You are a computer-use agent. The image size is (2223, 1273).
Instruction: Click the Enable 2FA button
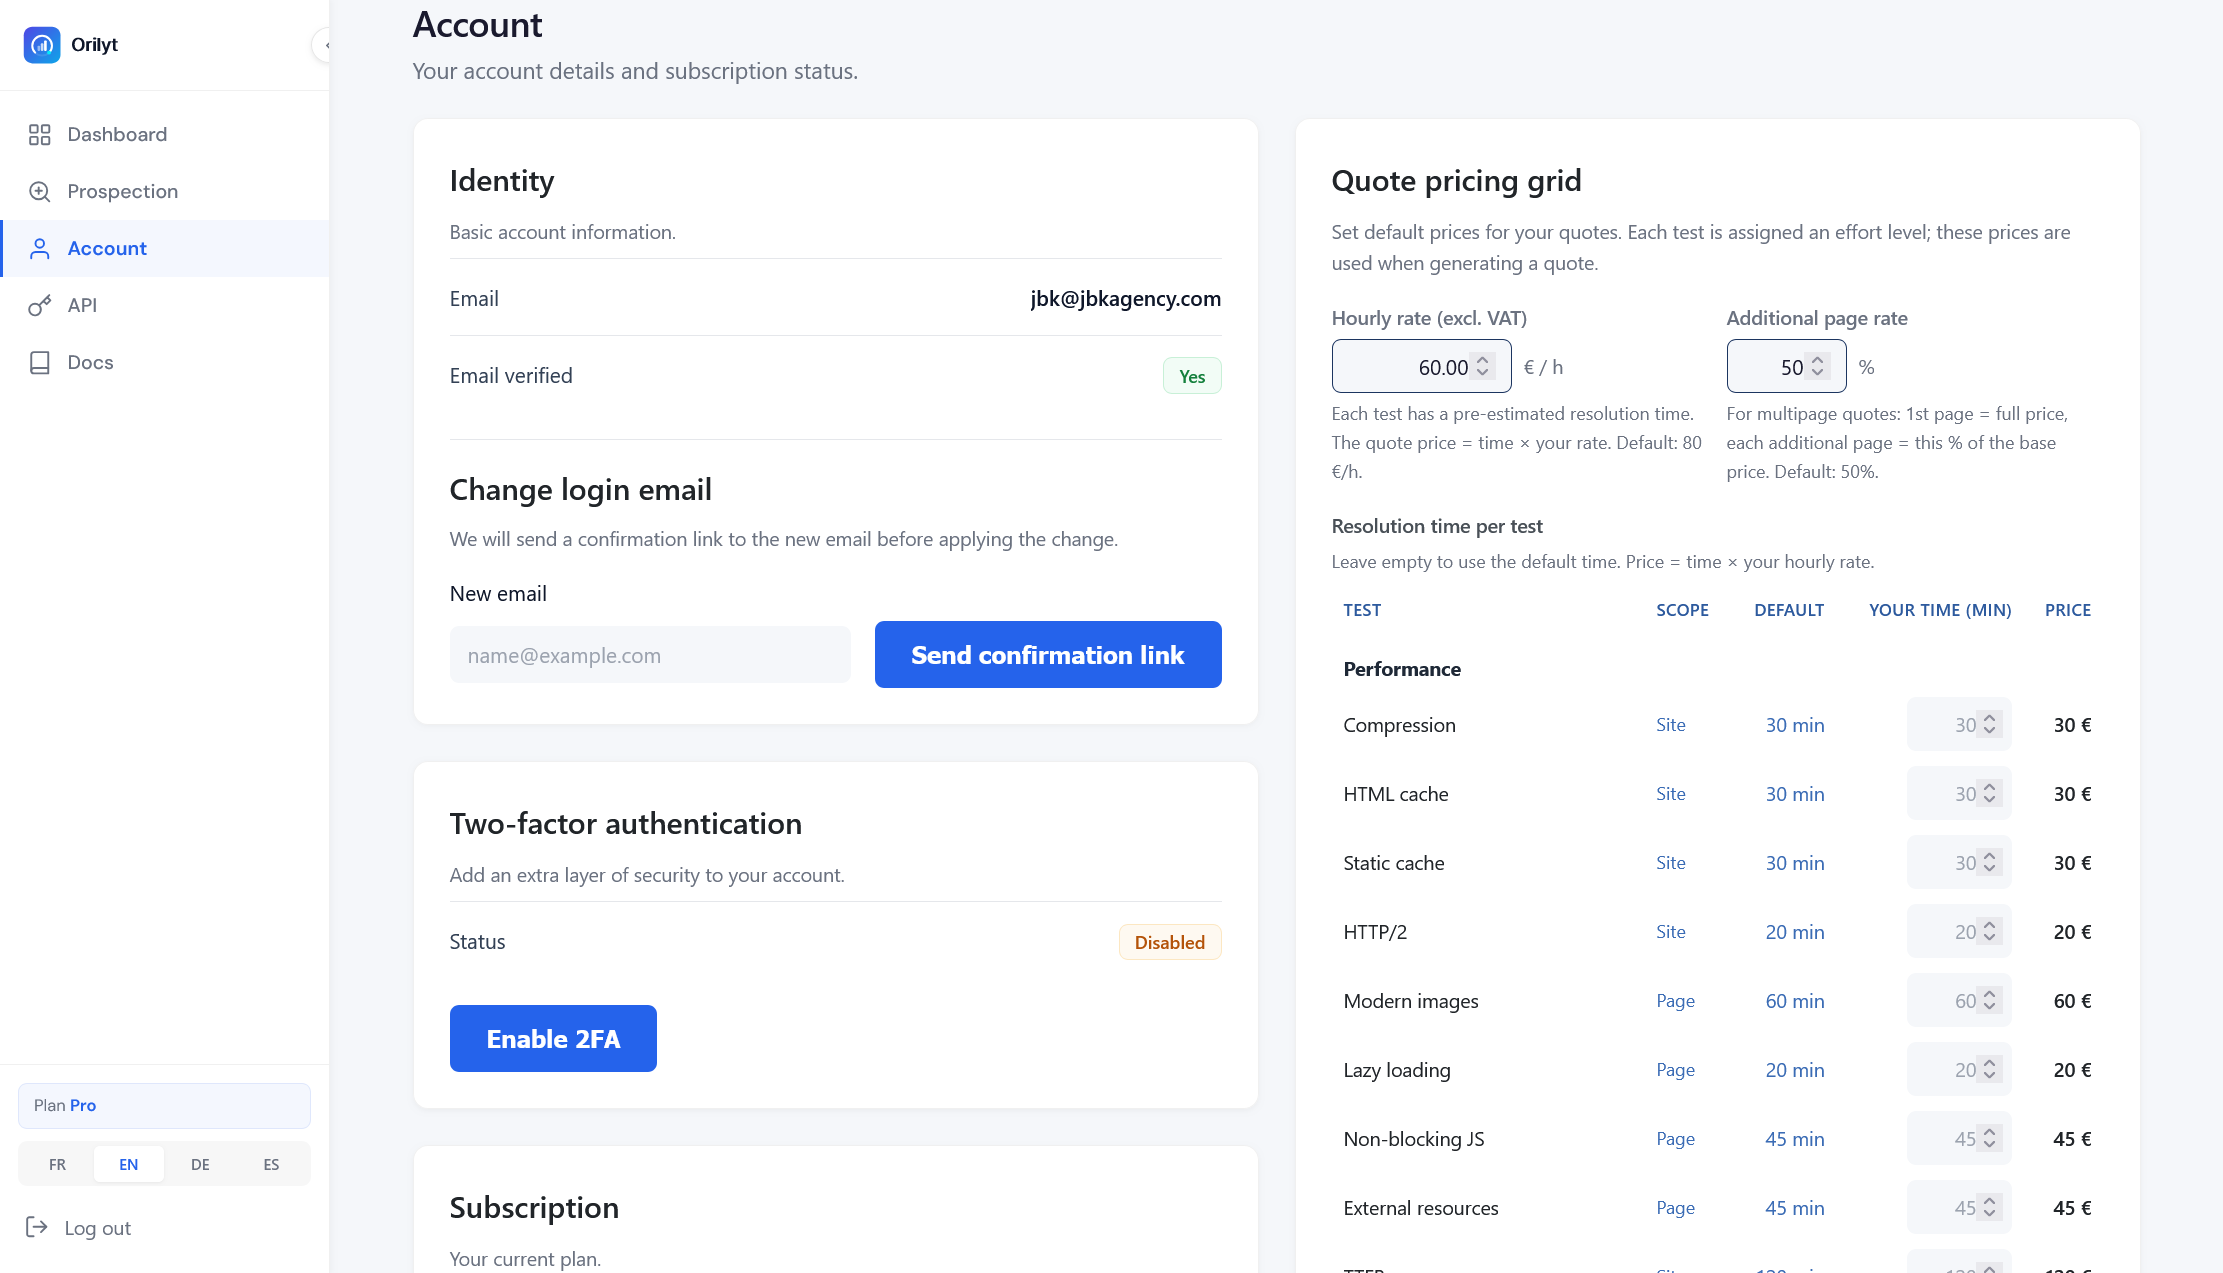[553, 1039]
